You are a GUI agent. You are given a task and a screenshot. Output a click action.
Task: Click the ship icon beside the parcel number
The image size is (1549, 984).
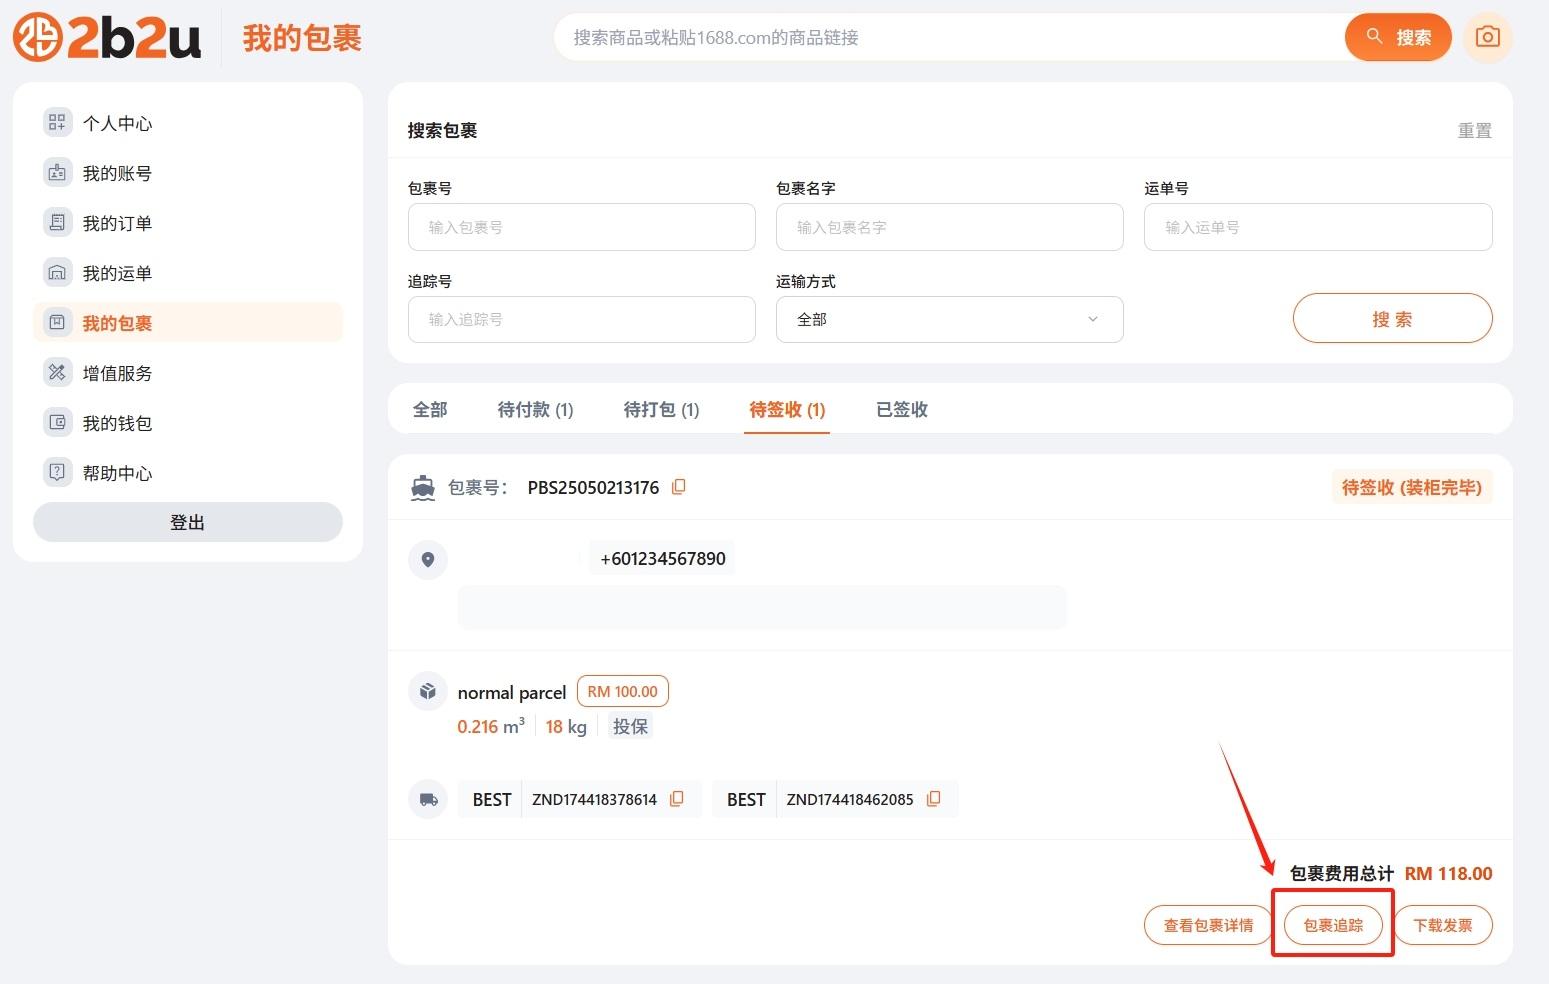point(423,487)
